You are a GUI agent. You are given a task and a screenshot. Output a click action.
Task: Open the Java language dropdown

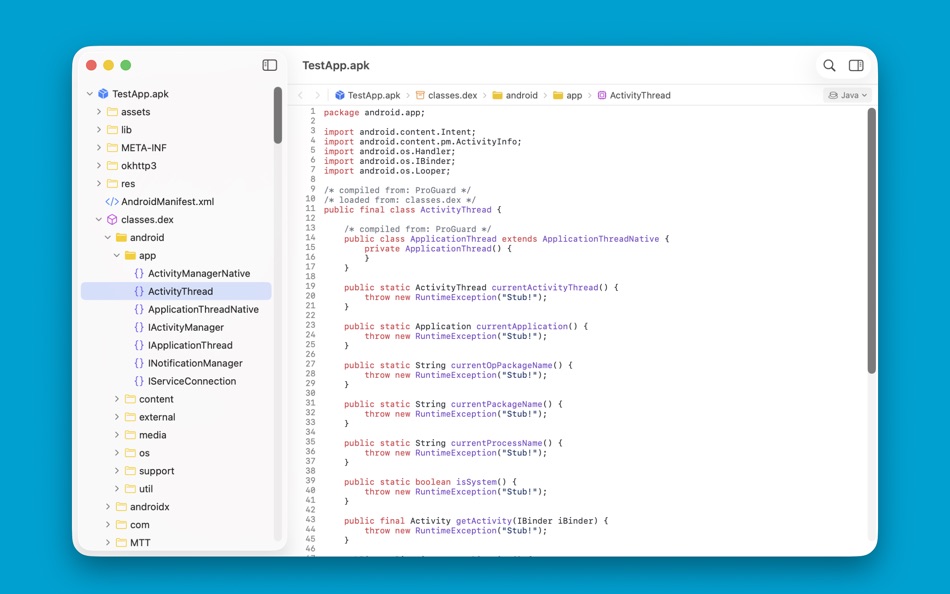pyautogui.click(x=848, y=95)
